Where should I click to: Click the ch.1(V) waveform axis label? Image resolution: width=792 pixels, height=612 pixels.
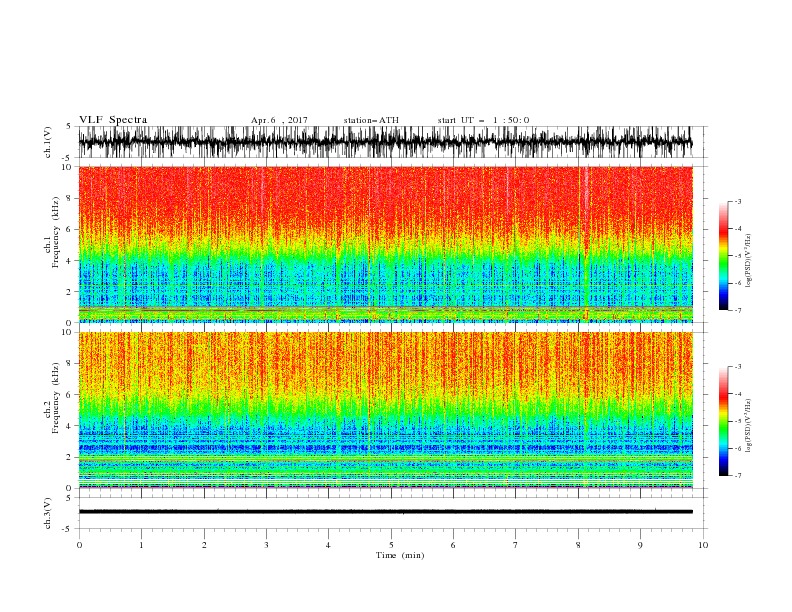tap(48, 142)
